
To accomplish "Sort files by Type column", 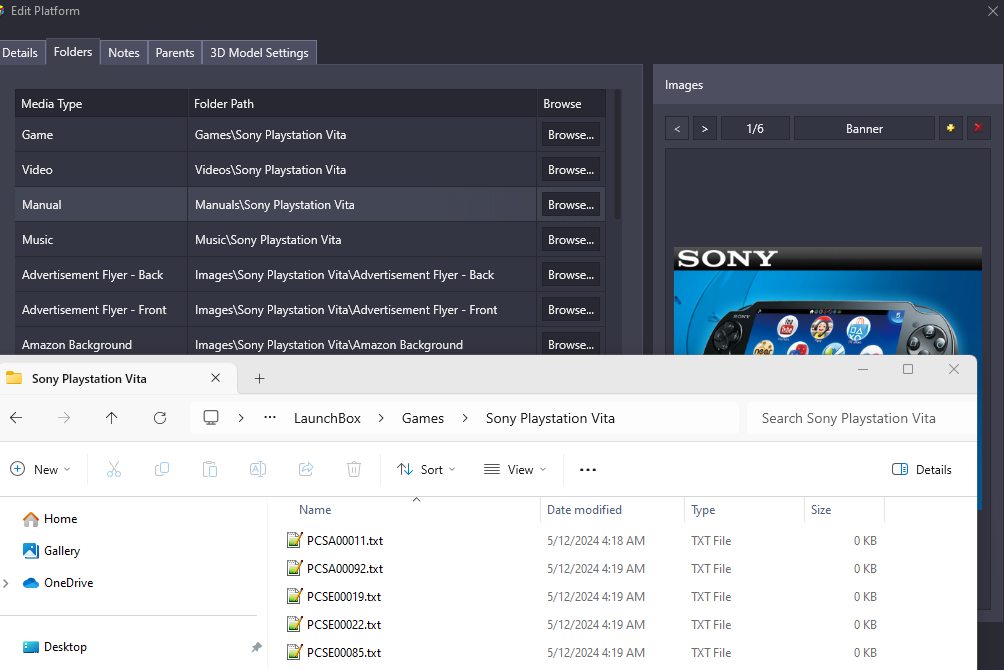I will (703, 510).
